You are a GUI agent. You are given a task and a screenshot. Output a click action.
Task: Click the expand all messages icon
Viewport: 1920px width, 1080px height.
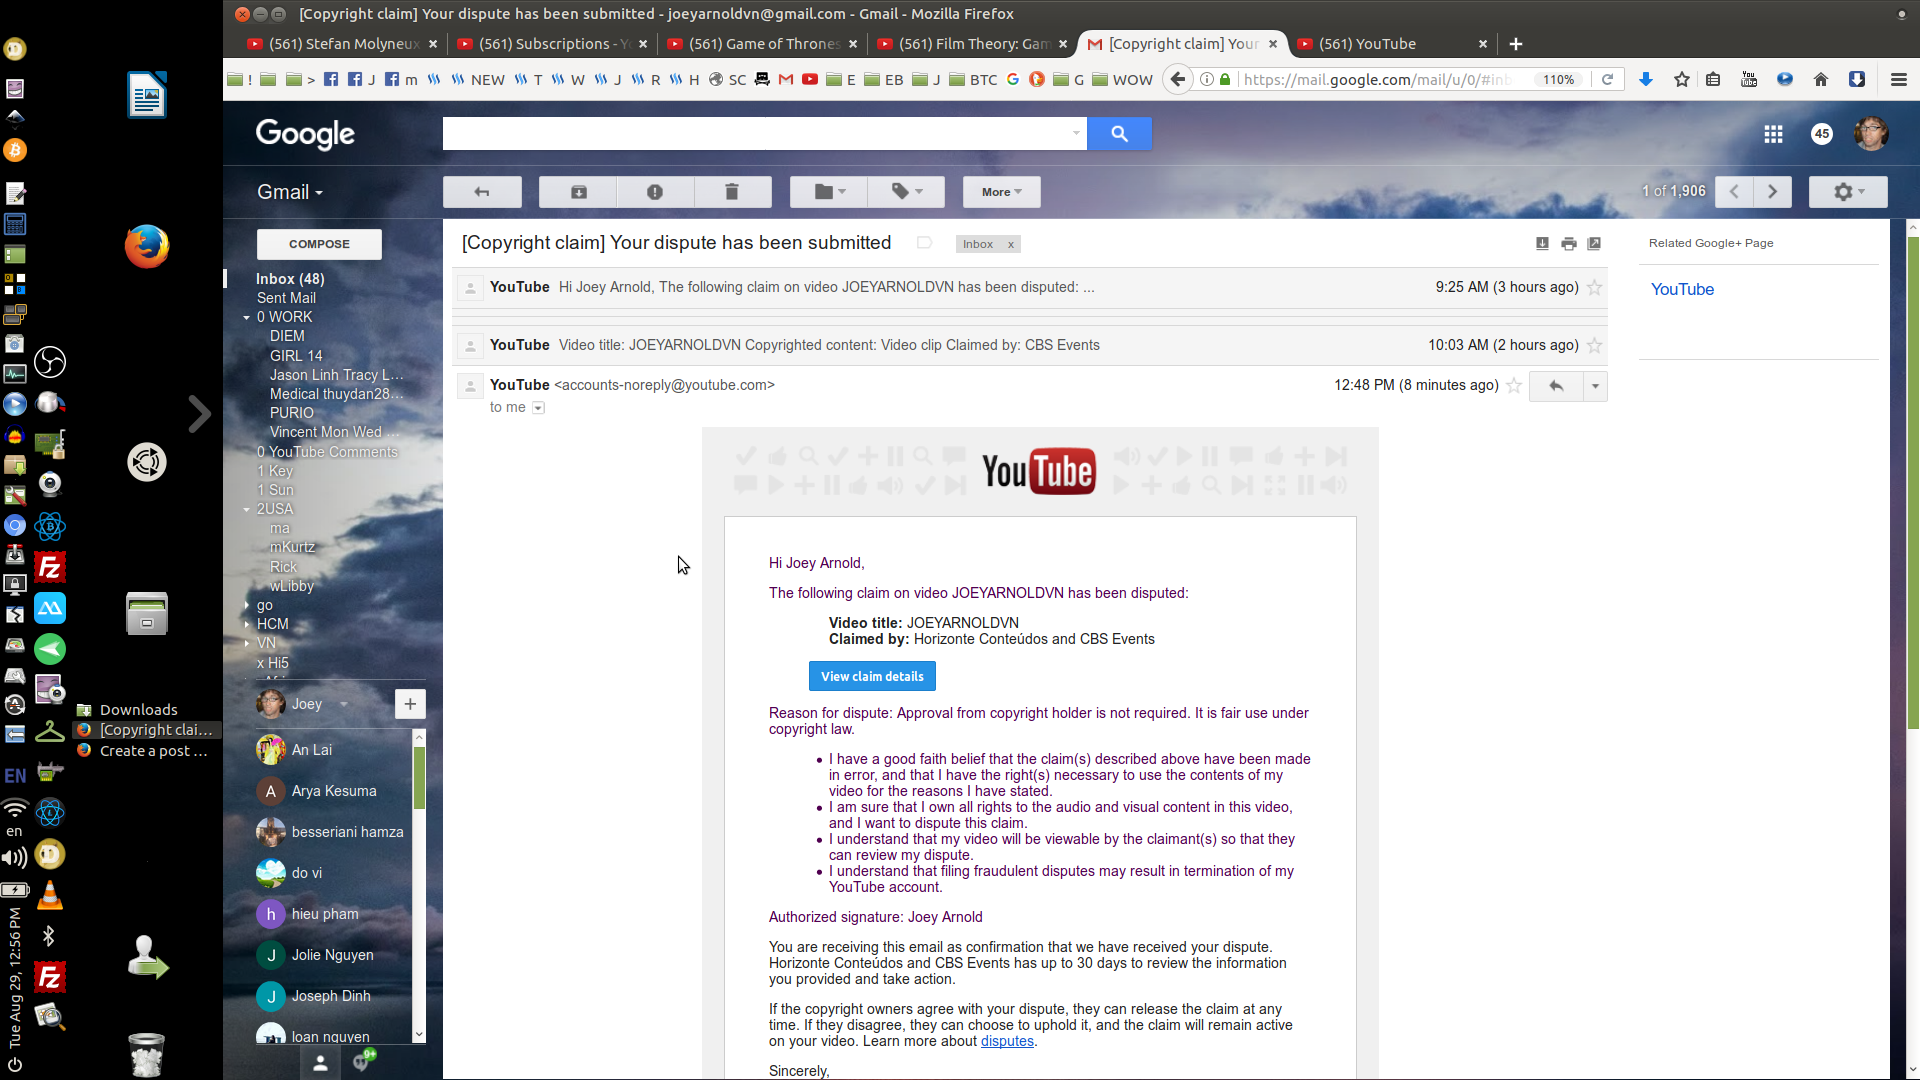tap(1542, 243)
